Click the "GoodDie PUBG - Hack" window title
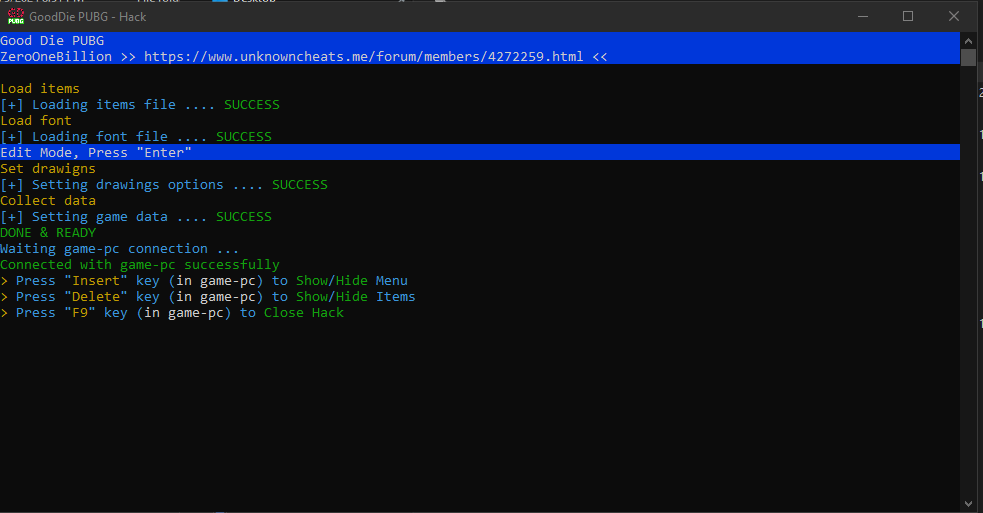 [88, 17]
